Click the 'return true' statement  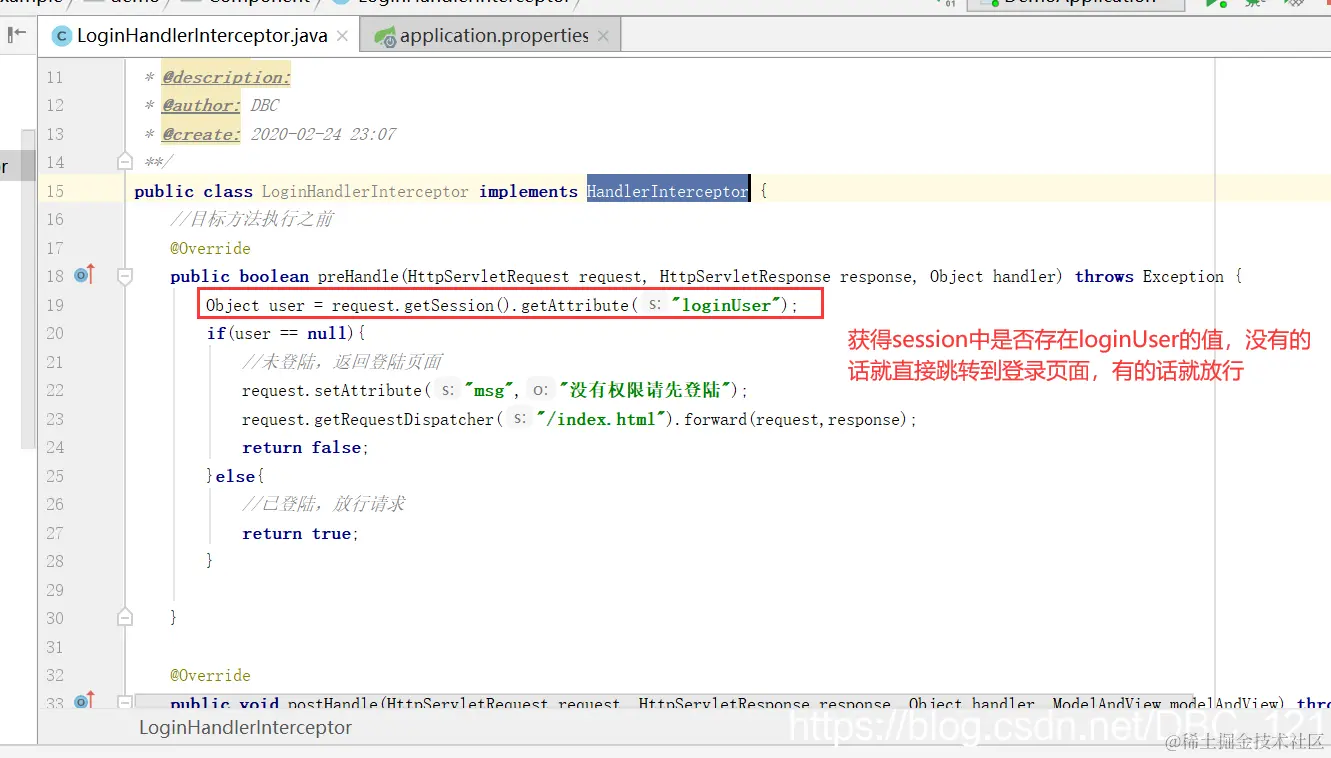(299, 533)
